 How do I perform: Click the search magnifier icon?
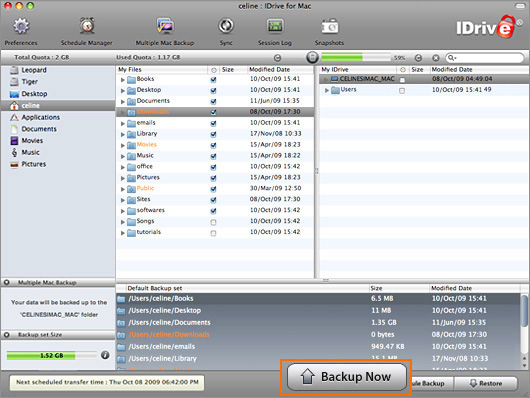pos(451,58)
